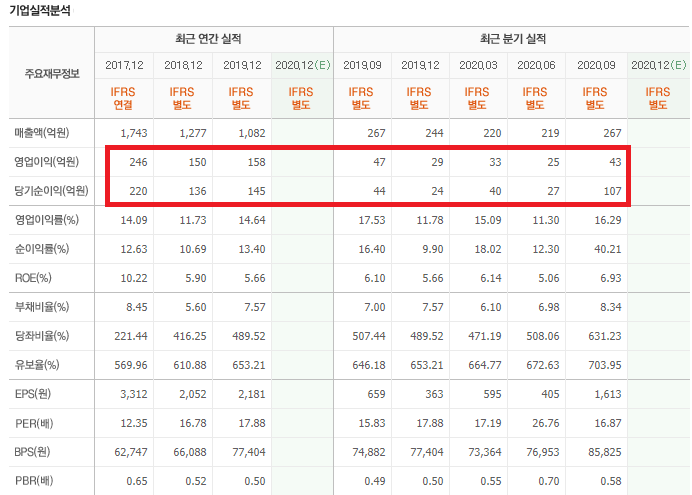692x495 pixels.
Task: Click net margin value 40.21
Action: (608, 249)
